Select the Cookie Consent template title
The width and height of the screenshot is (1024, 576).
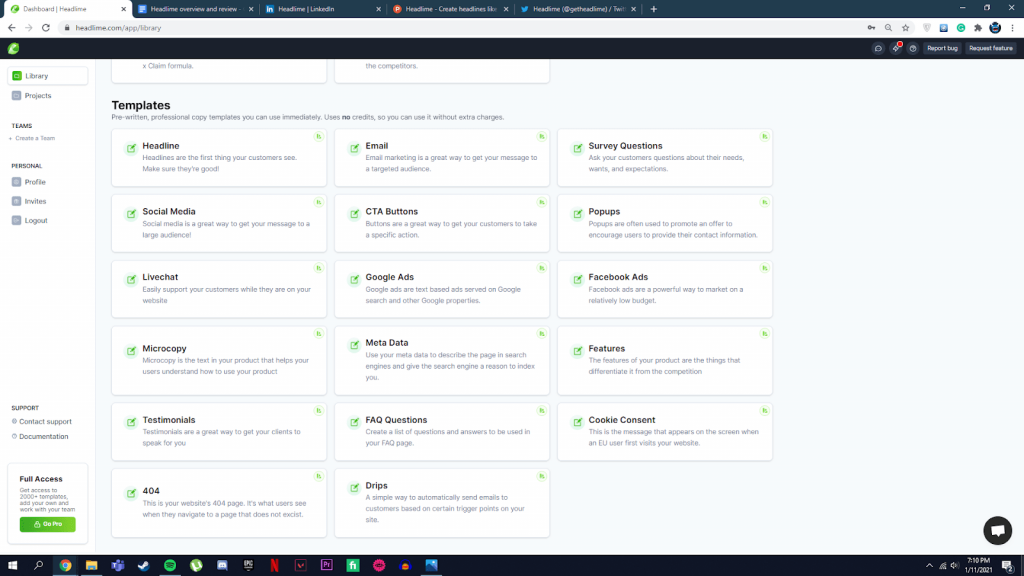coord(622,420)
